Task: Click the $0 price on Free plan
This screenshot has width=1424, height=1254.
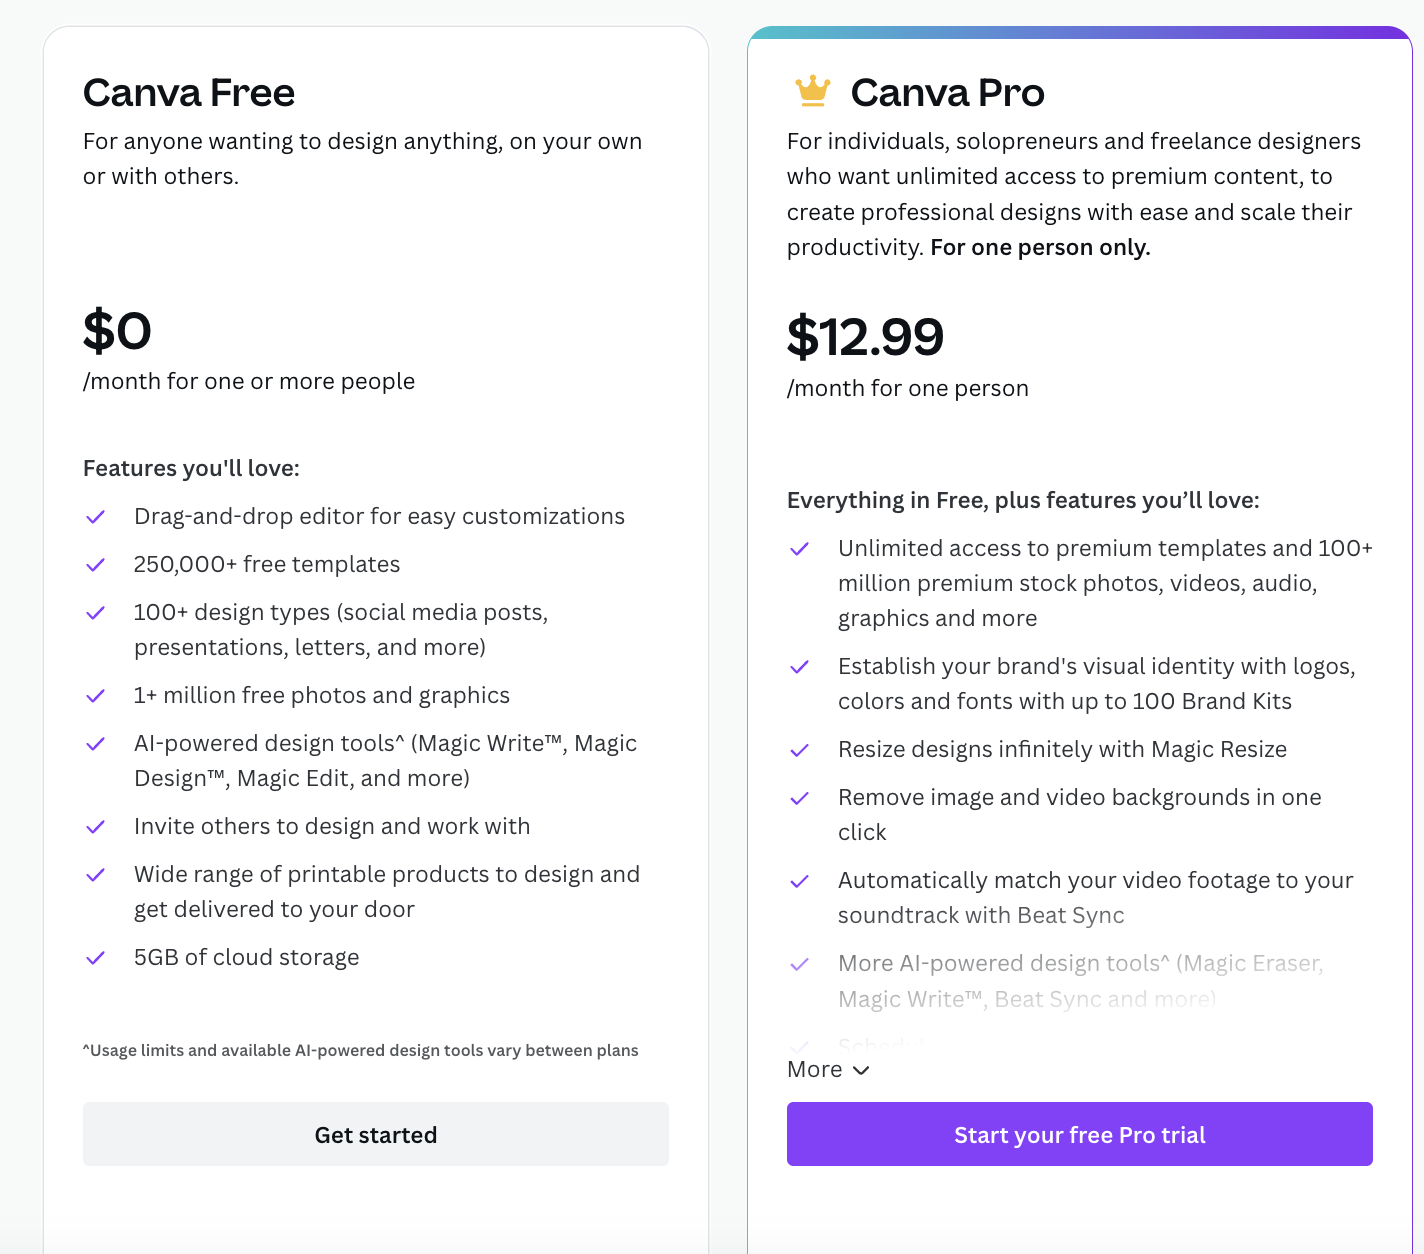Action: (x=117, y=330)
